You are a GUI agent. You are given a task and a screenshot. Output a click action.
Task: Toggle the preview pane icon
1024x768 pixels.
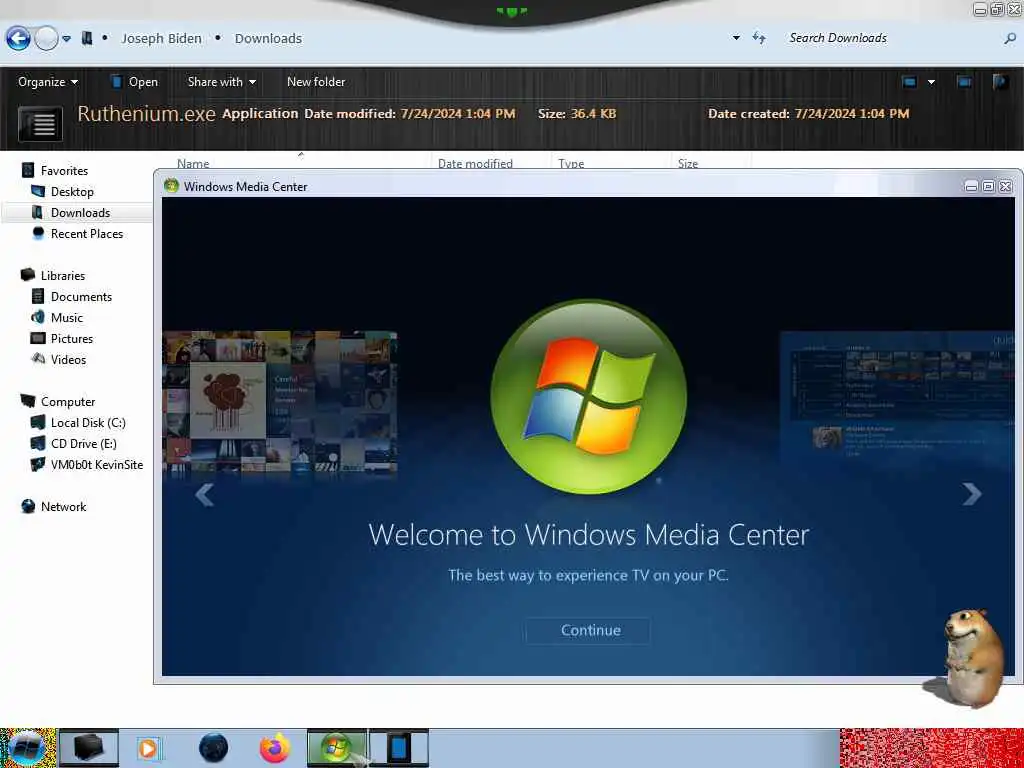pyautogui.click(x=964, y=82)
